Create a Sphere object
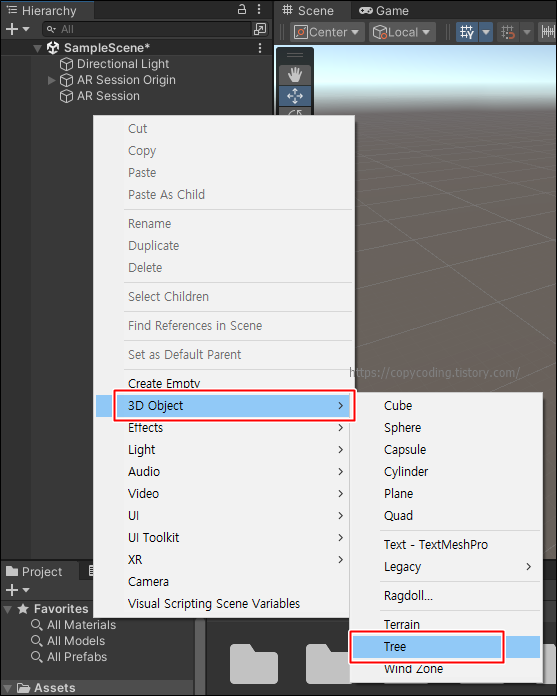557x696 pixels. (x=446, y=428)
